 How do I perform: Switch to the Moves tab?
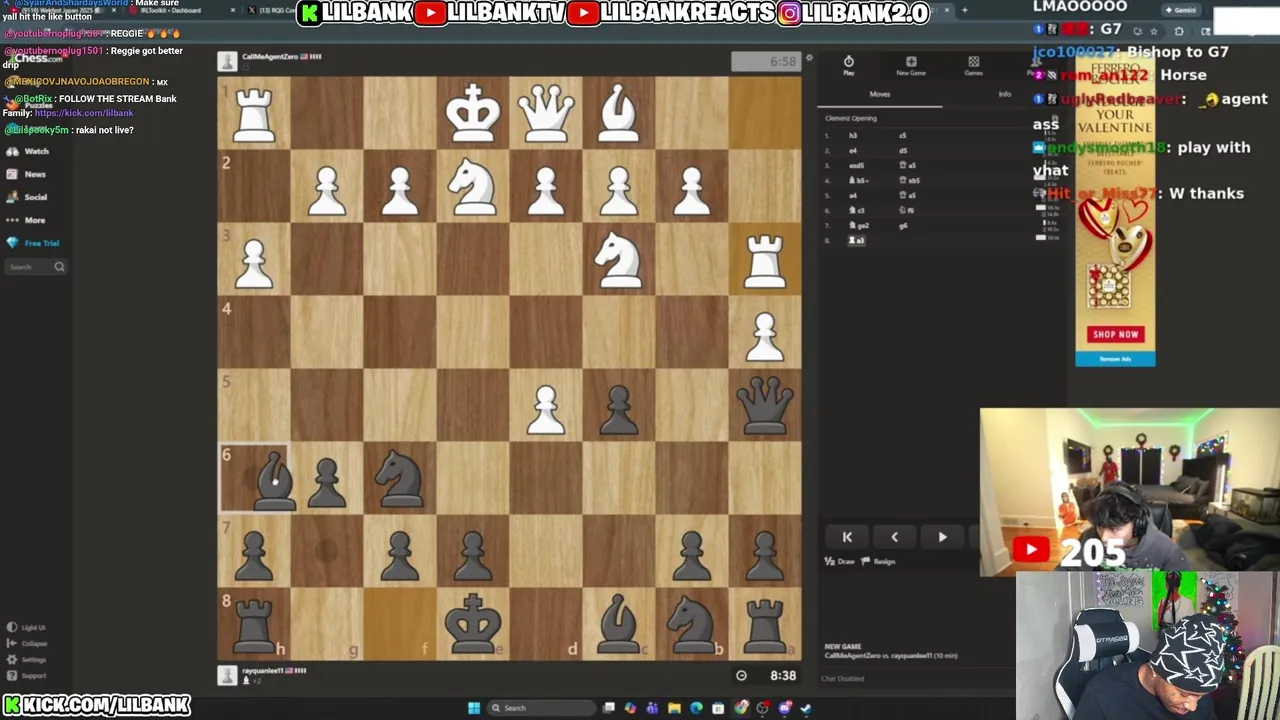880,94
